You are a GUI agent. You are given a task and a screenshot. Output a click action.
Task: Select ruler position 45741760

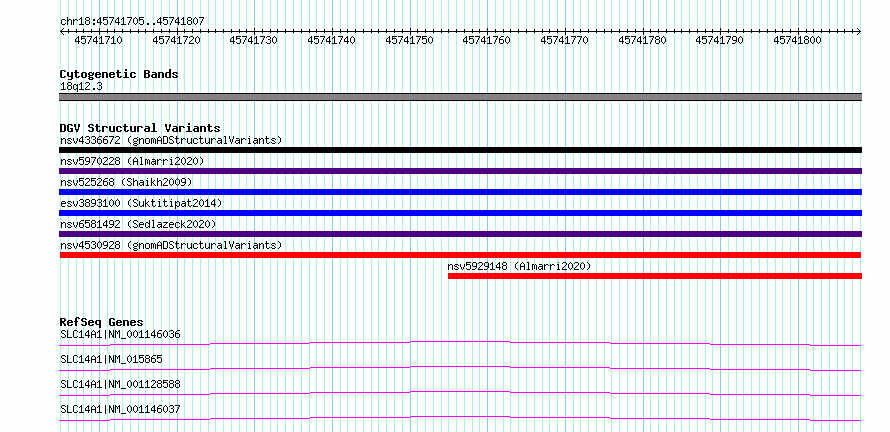[486, 40]
